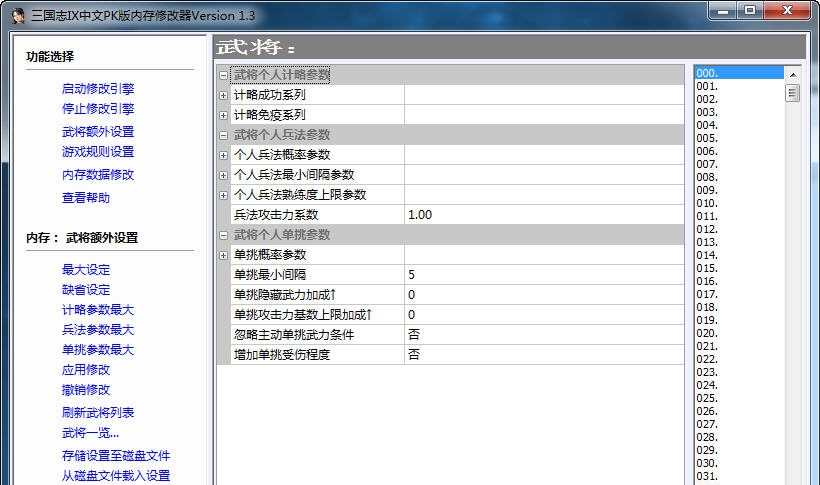Expand 个人兵法最小间隔参数
The width and height of the screenshot is (820, 485).
tap(223, 175)
